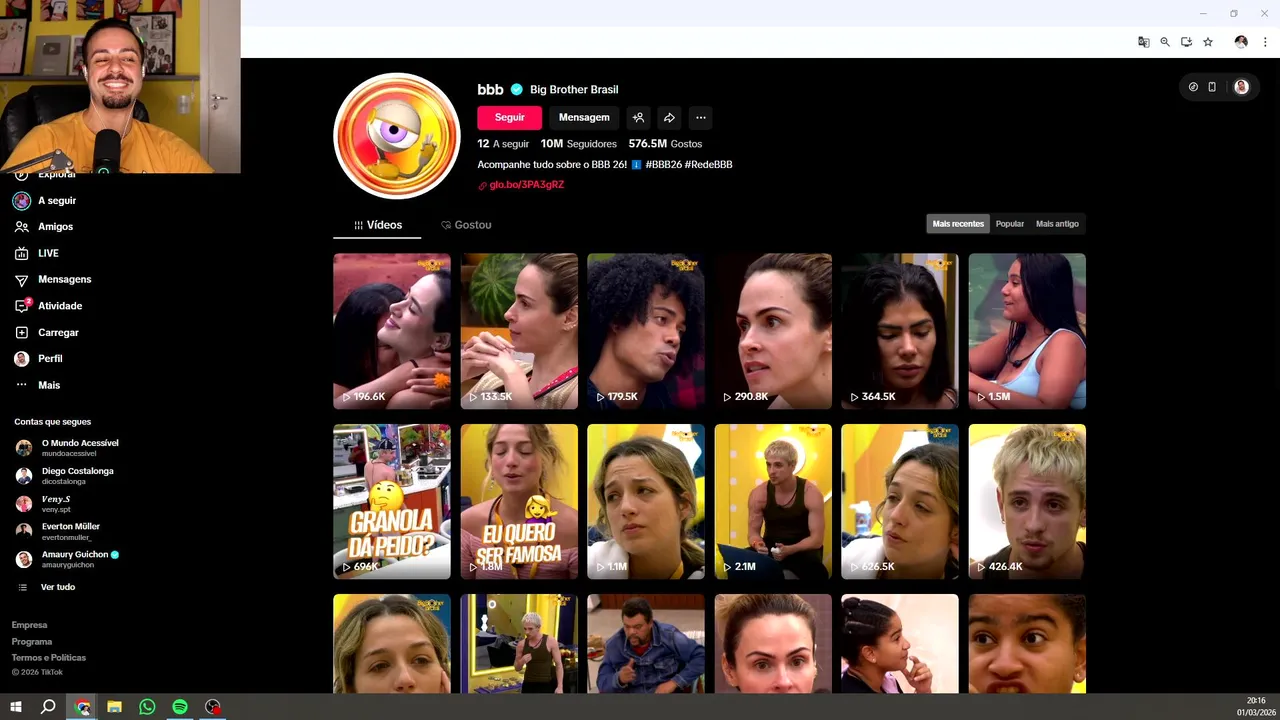Screen dimensions: 1280x720
Task: Play the video with 290.8K views
Action: click(773, 331)
